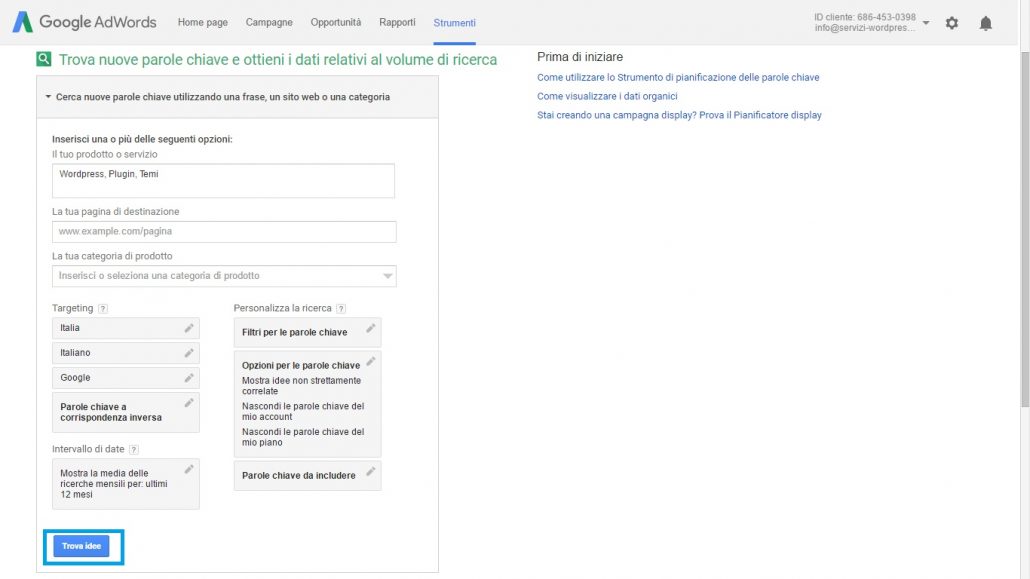Click Mostra idee non strettamente correlate
This screenshot has height=579, width=1030.
pos(302,386)
